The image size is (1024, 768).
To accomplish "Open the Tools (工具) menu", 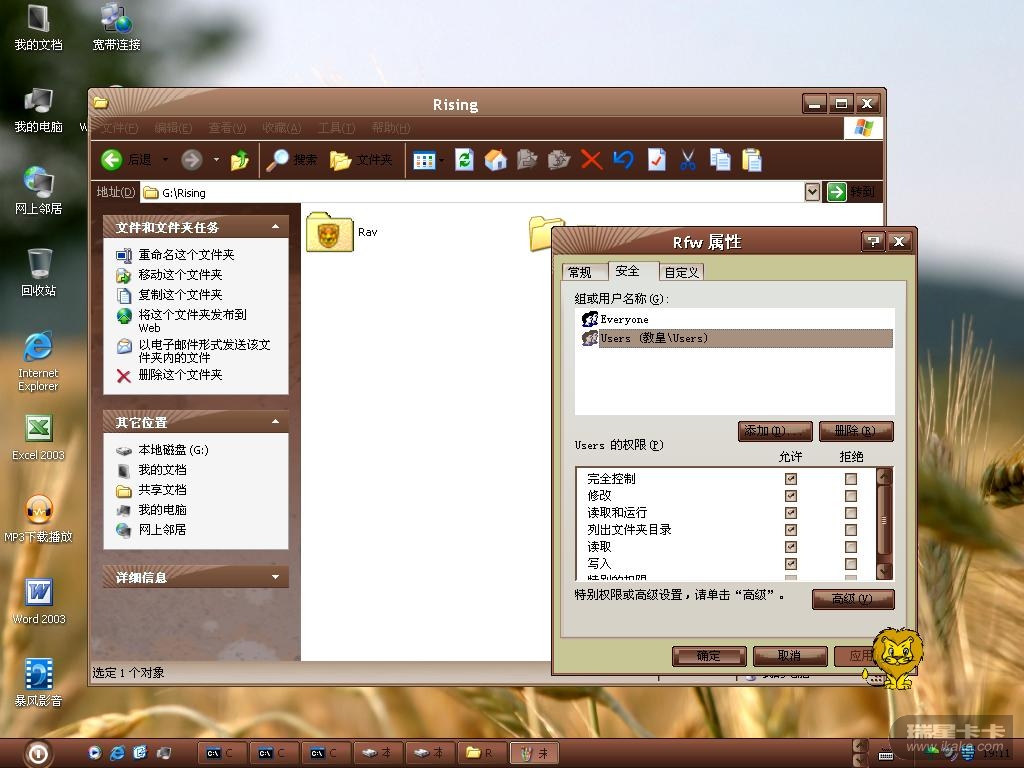I will pyautogui.click(x=336, y=128).
